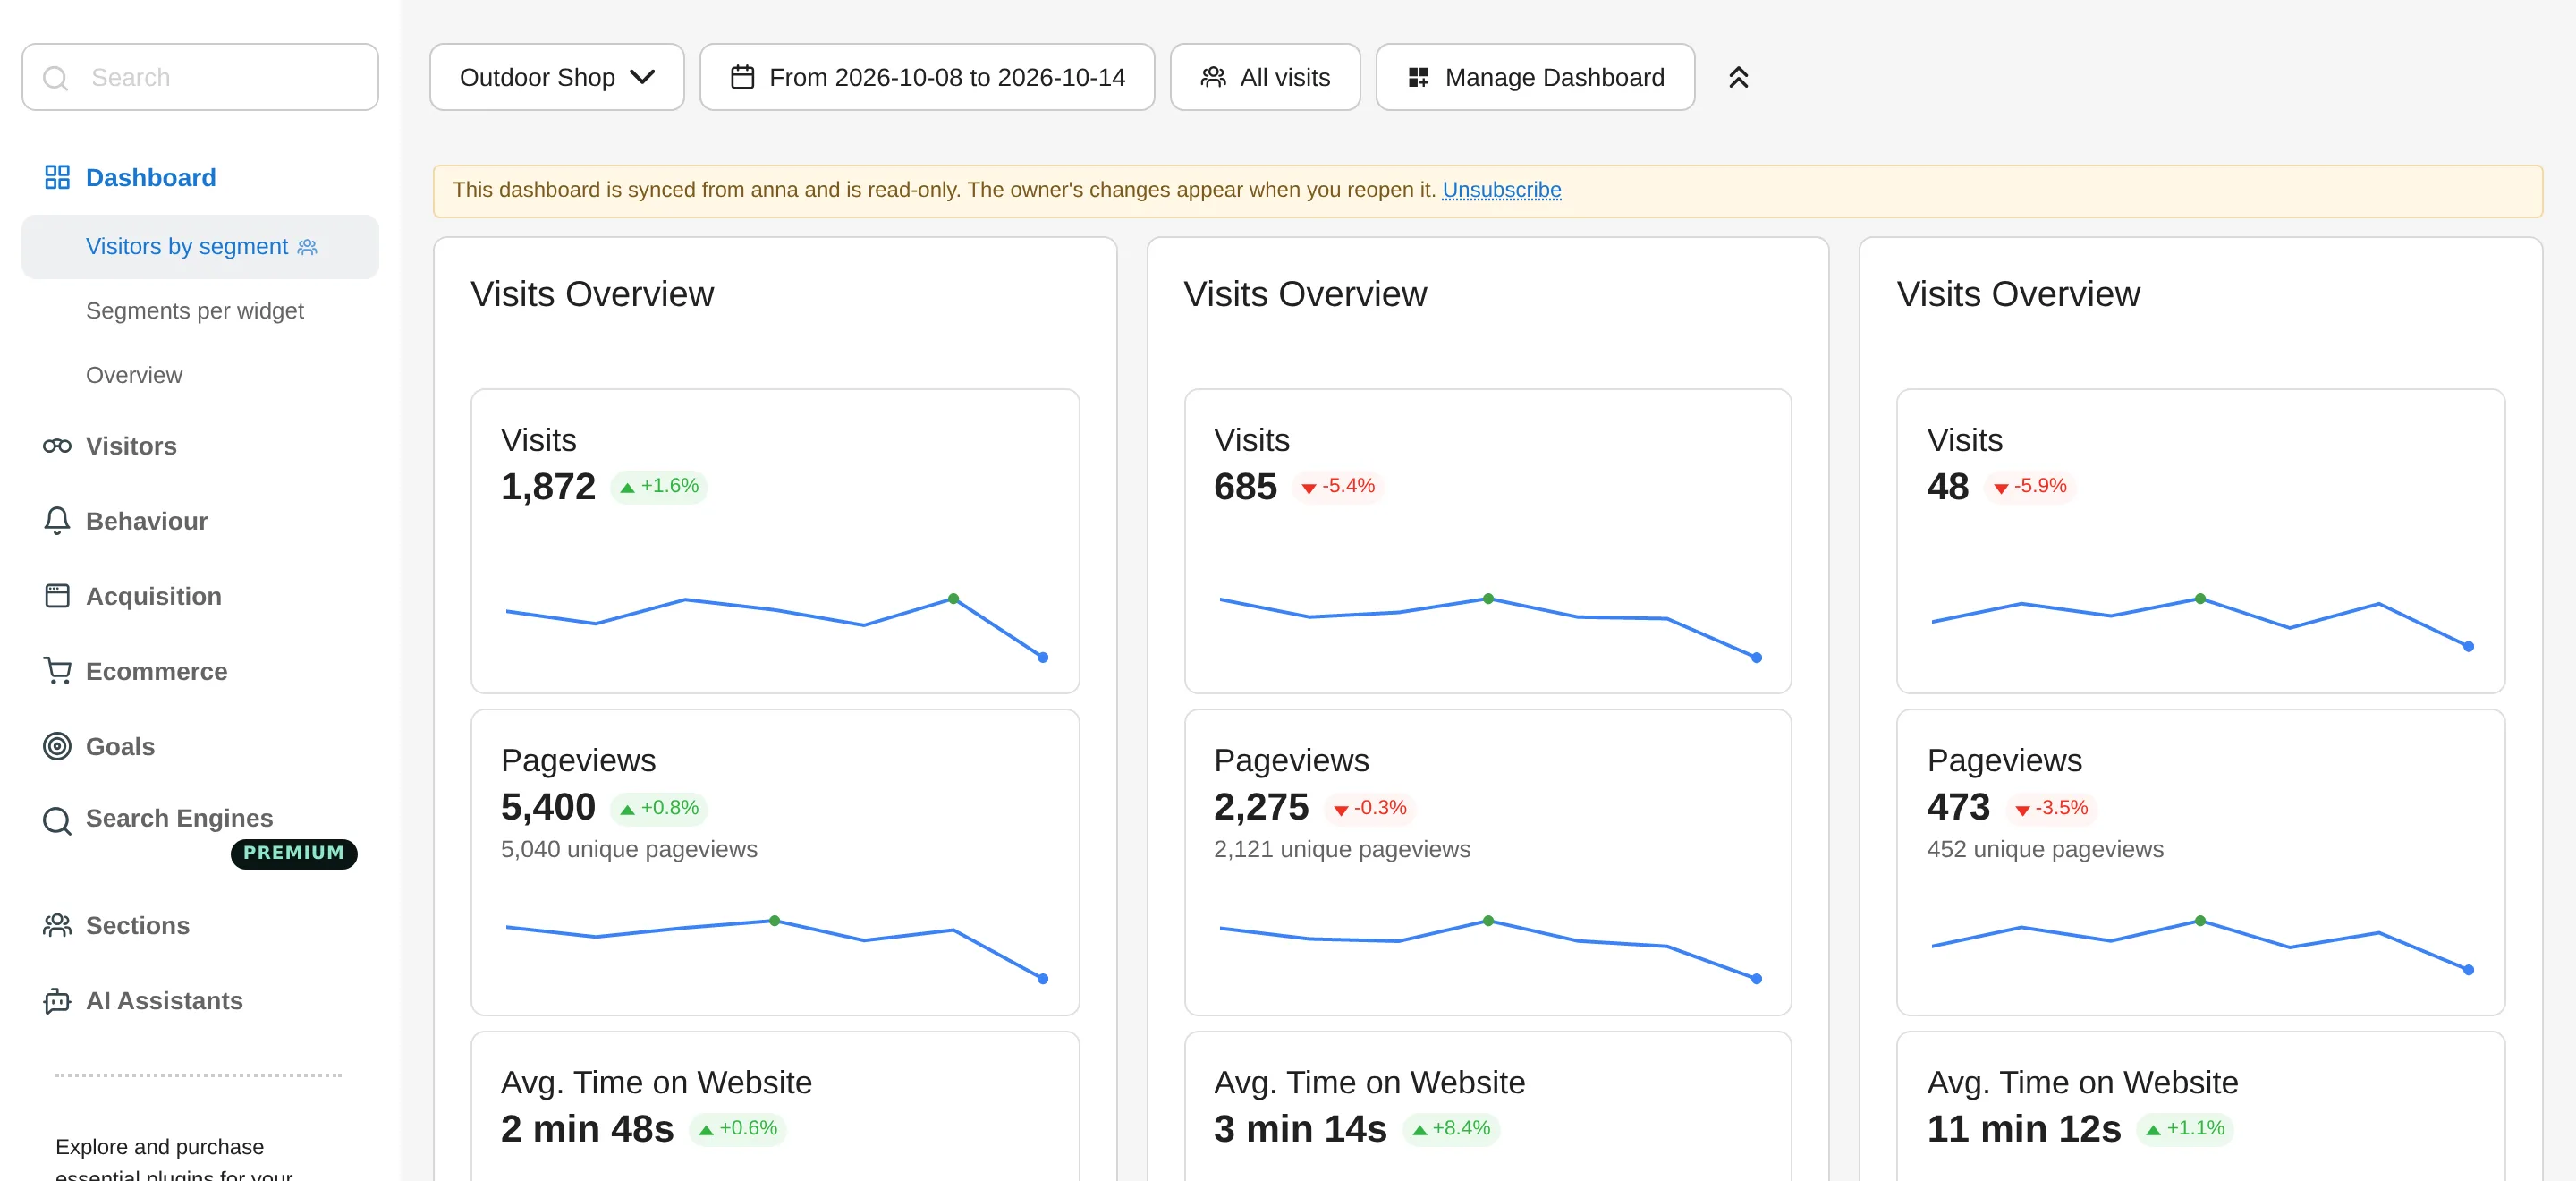Open the Overview dashboard item

coord(134,375)
